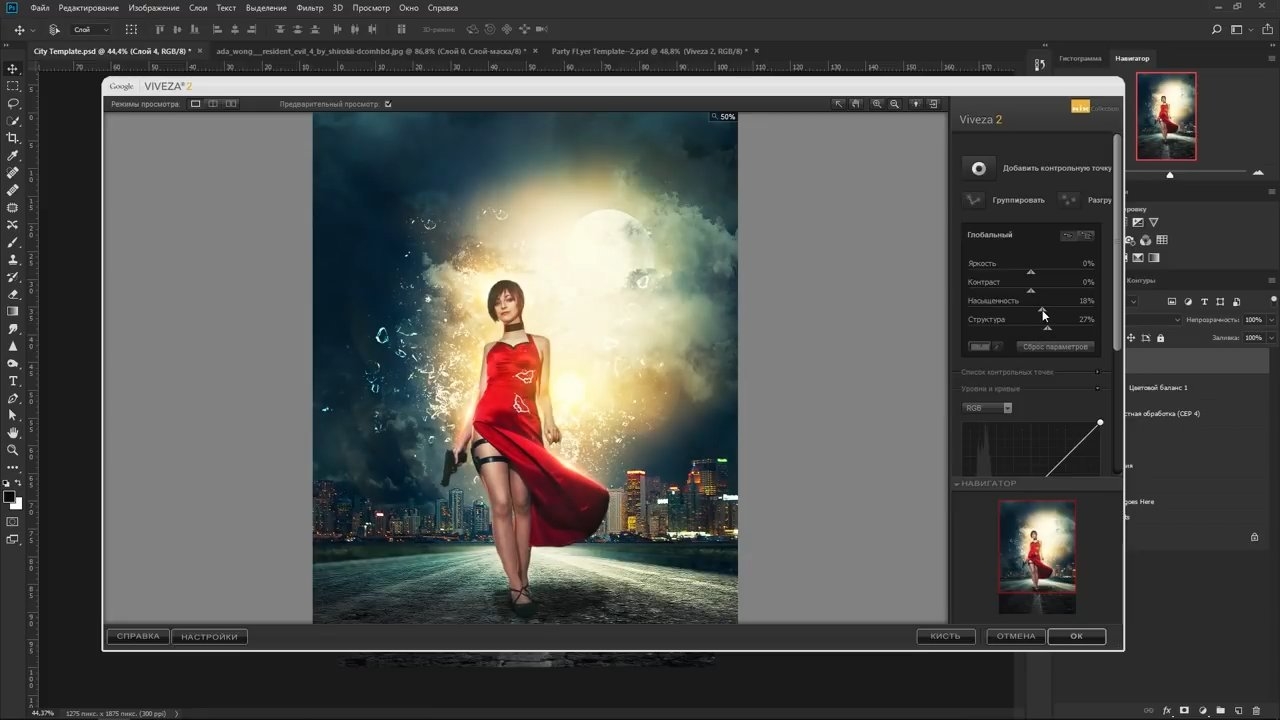Click the Насыщенность slider handle
This screenshot has height=720, width=1280.
(x=1042, y=309)
